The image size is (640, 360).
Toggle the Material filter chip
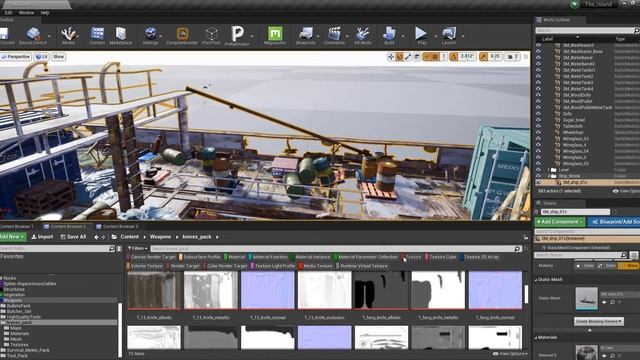coord(235,257)
